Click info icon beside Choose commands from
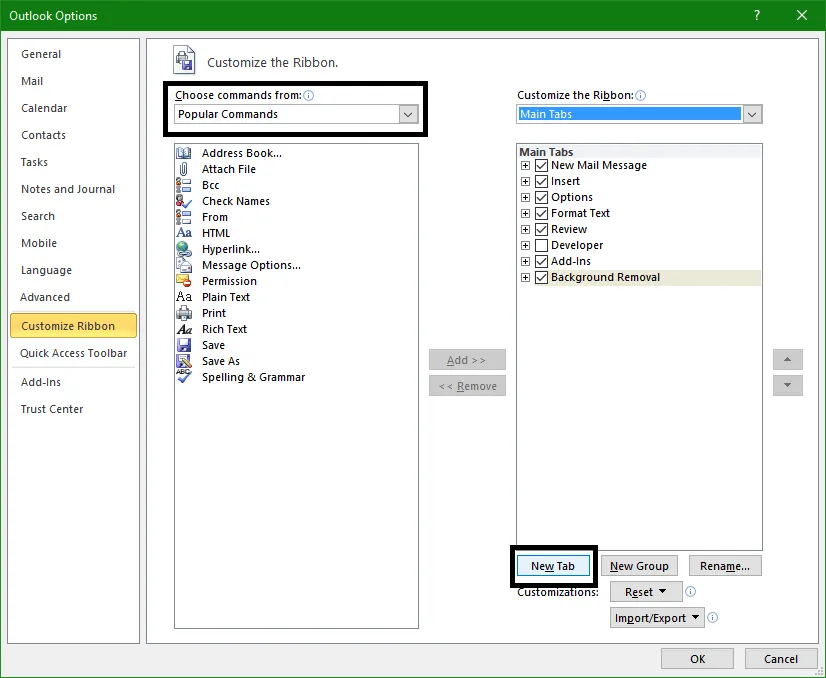The height and width of the screenshot is (678, 826). (309, 95)
